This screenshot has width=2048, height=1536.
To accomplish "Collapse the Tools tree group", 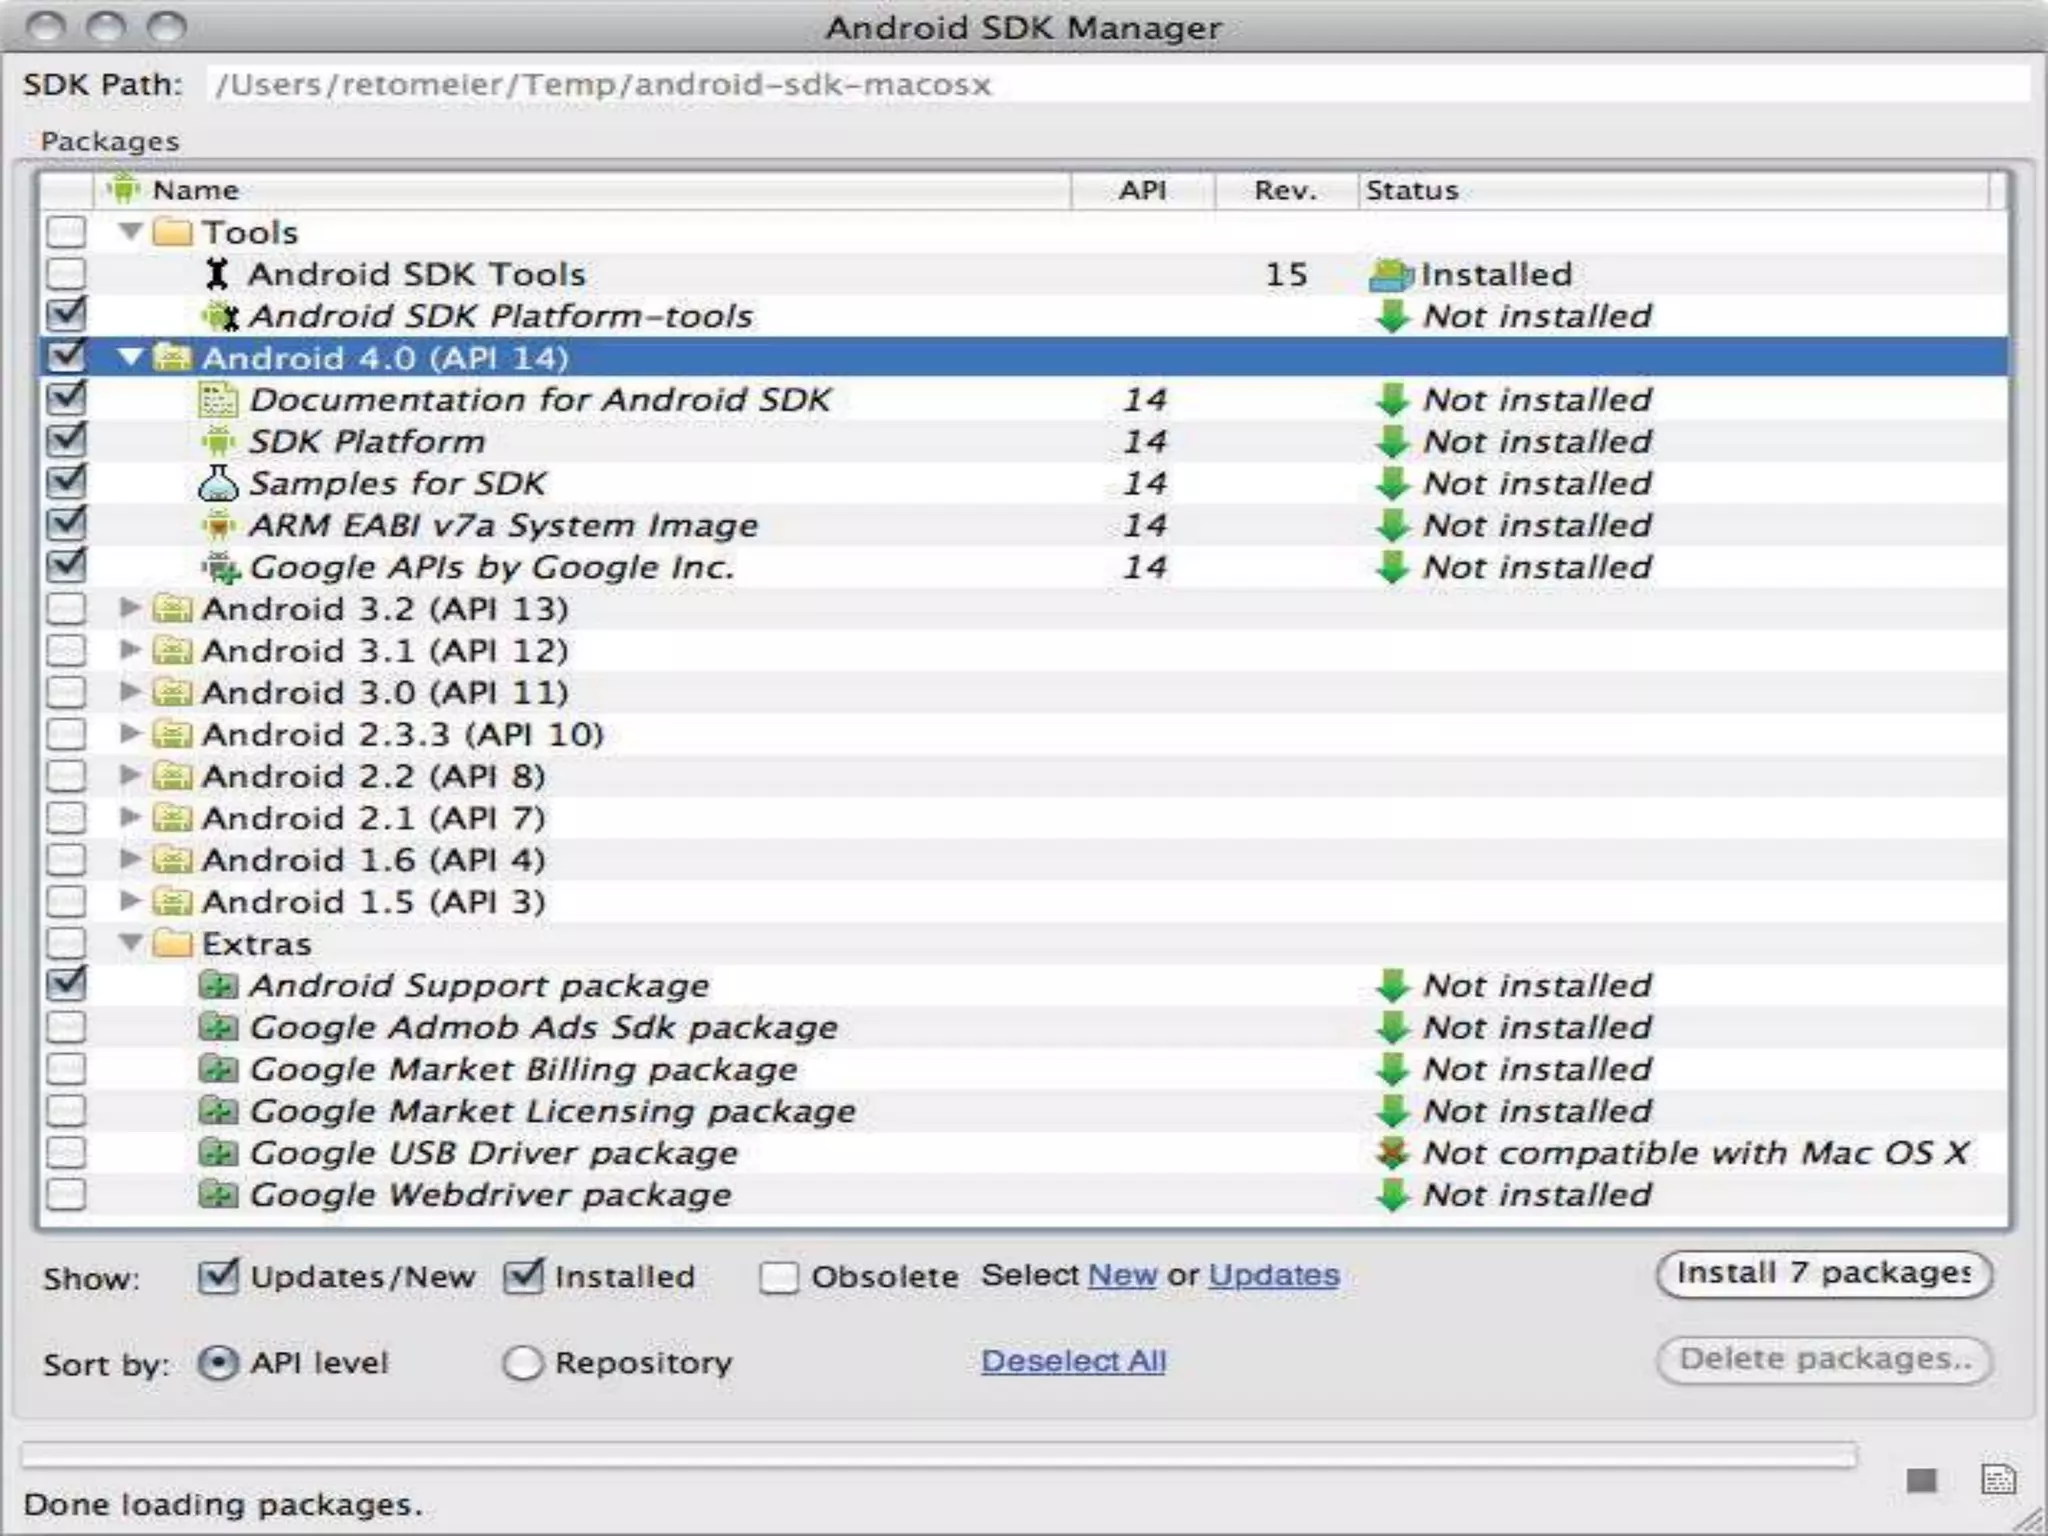I will [130, 232].
